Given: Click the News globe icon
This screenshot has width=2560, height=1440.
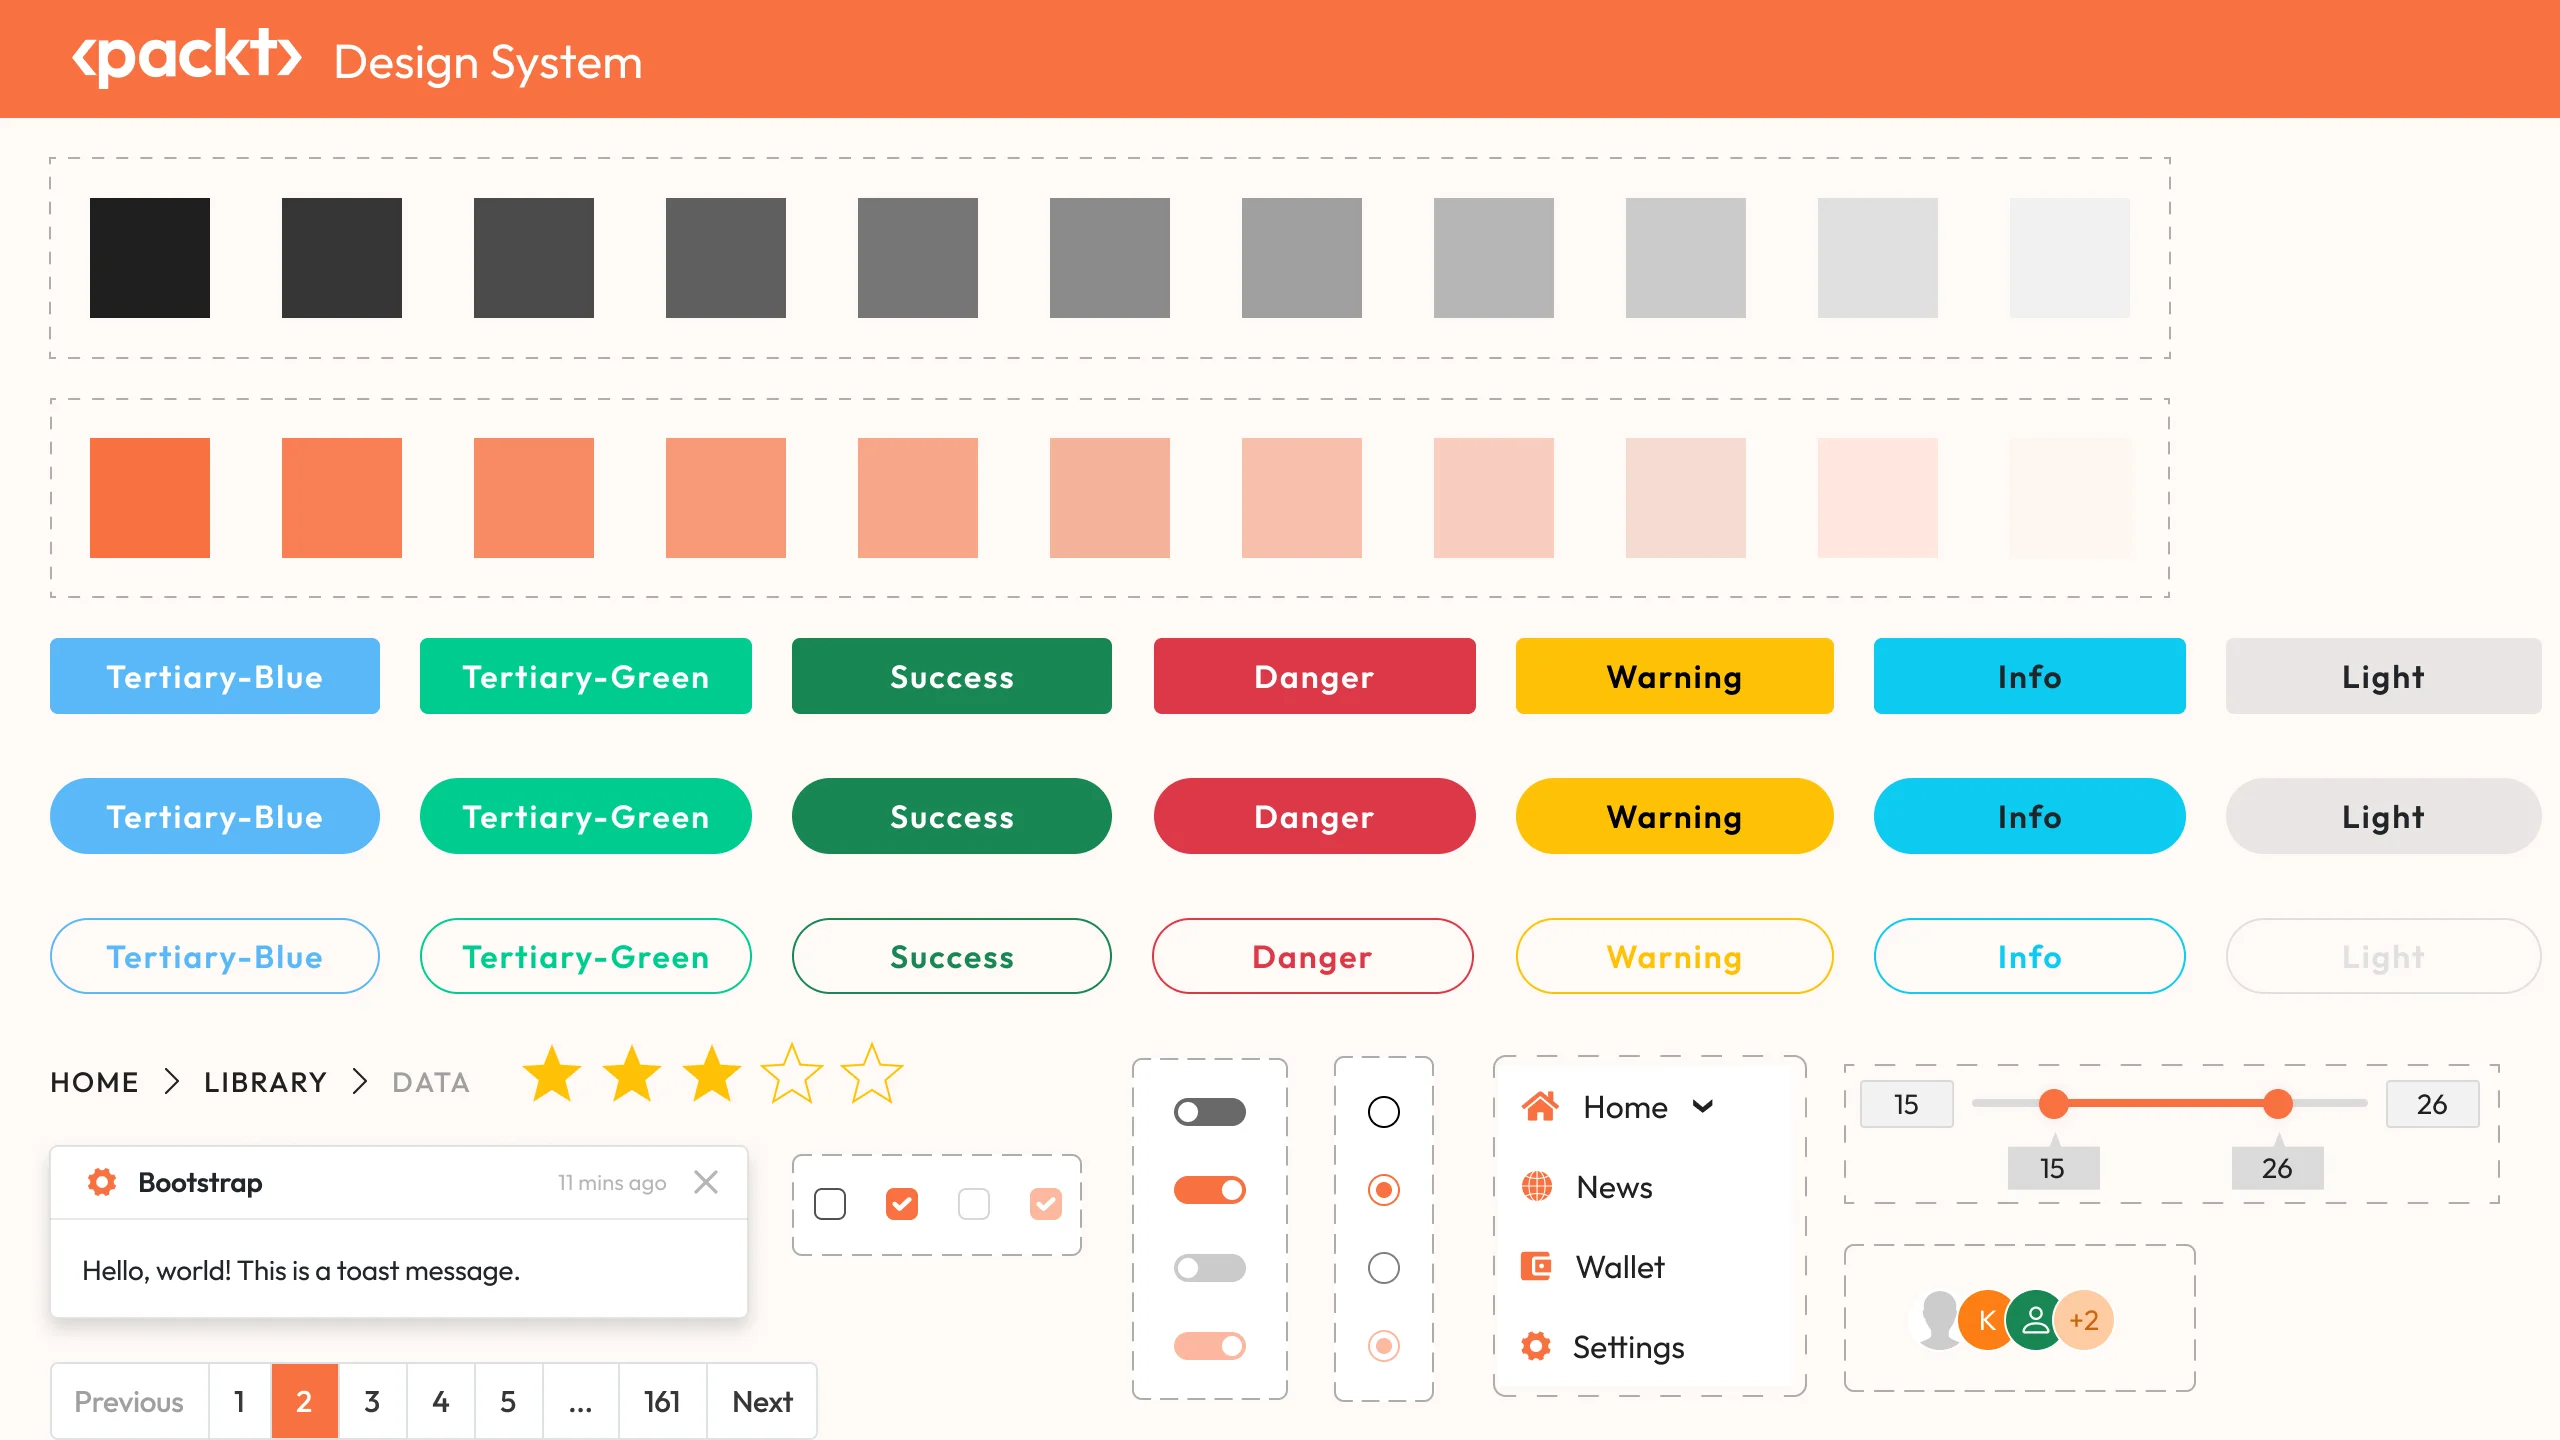Looking at the screenshot, I should click(1537, 1187).
